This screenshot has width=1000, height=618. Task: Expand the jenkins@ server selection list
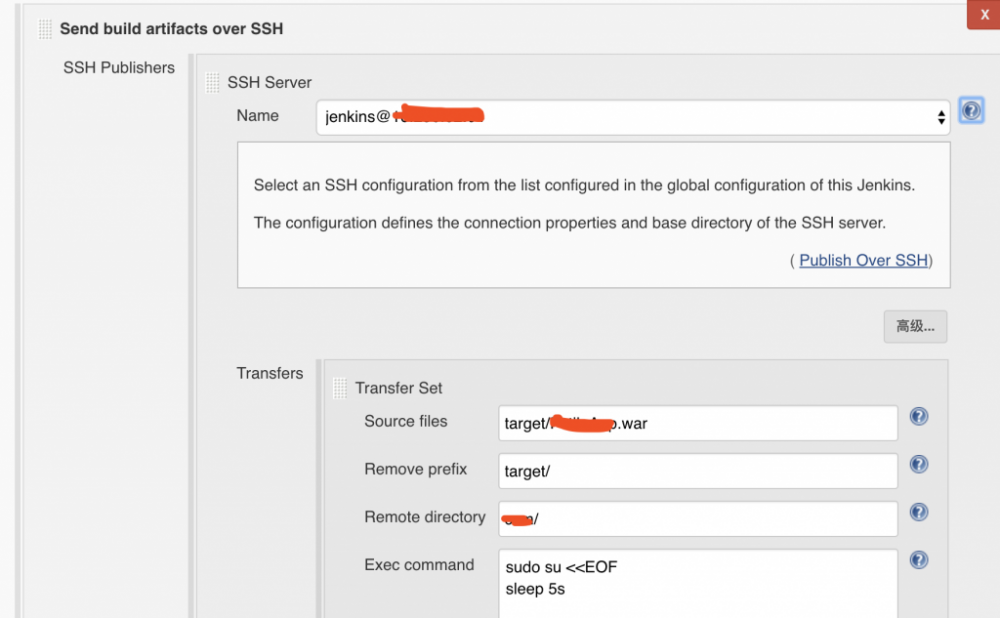coord(940,117)
